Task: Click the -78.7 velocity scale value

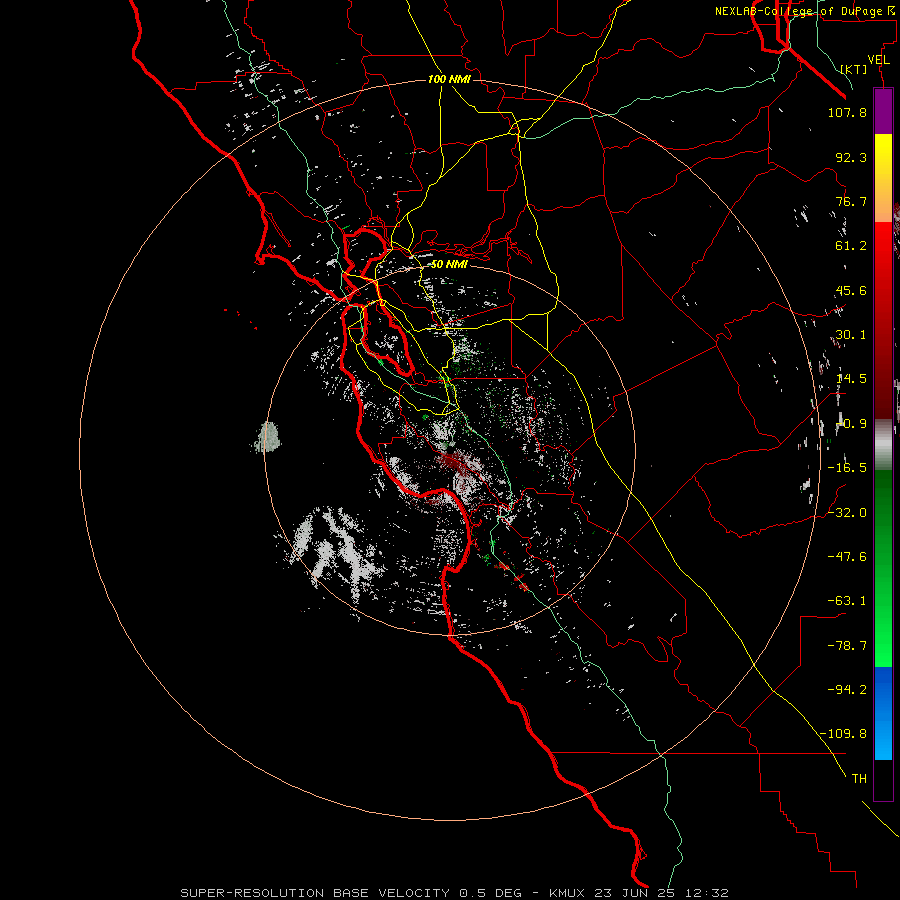Action: pos(847,646)
